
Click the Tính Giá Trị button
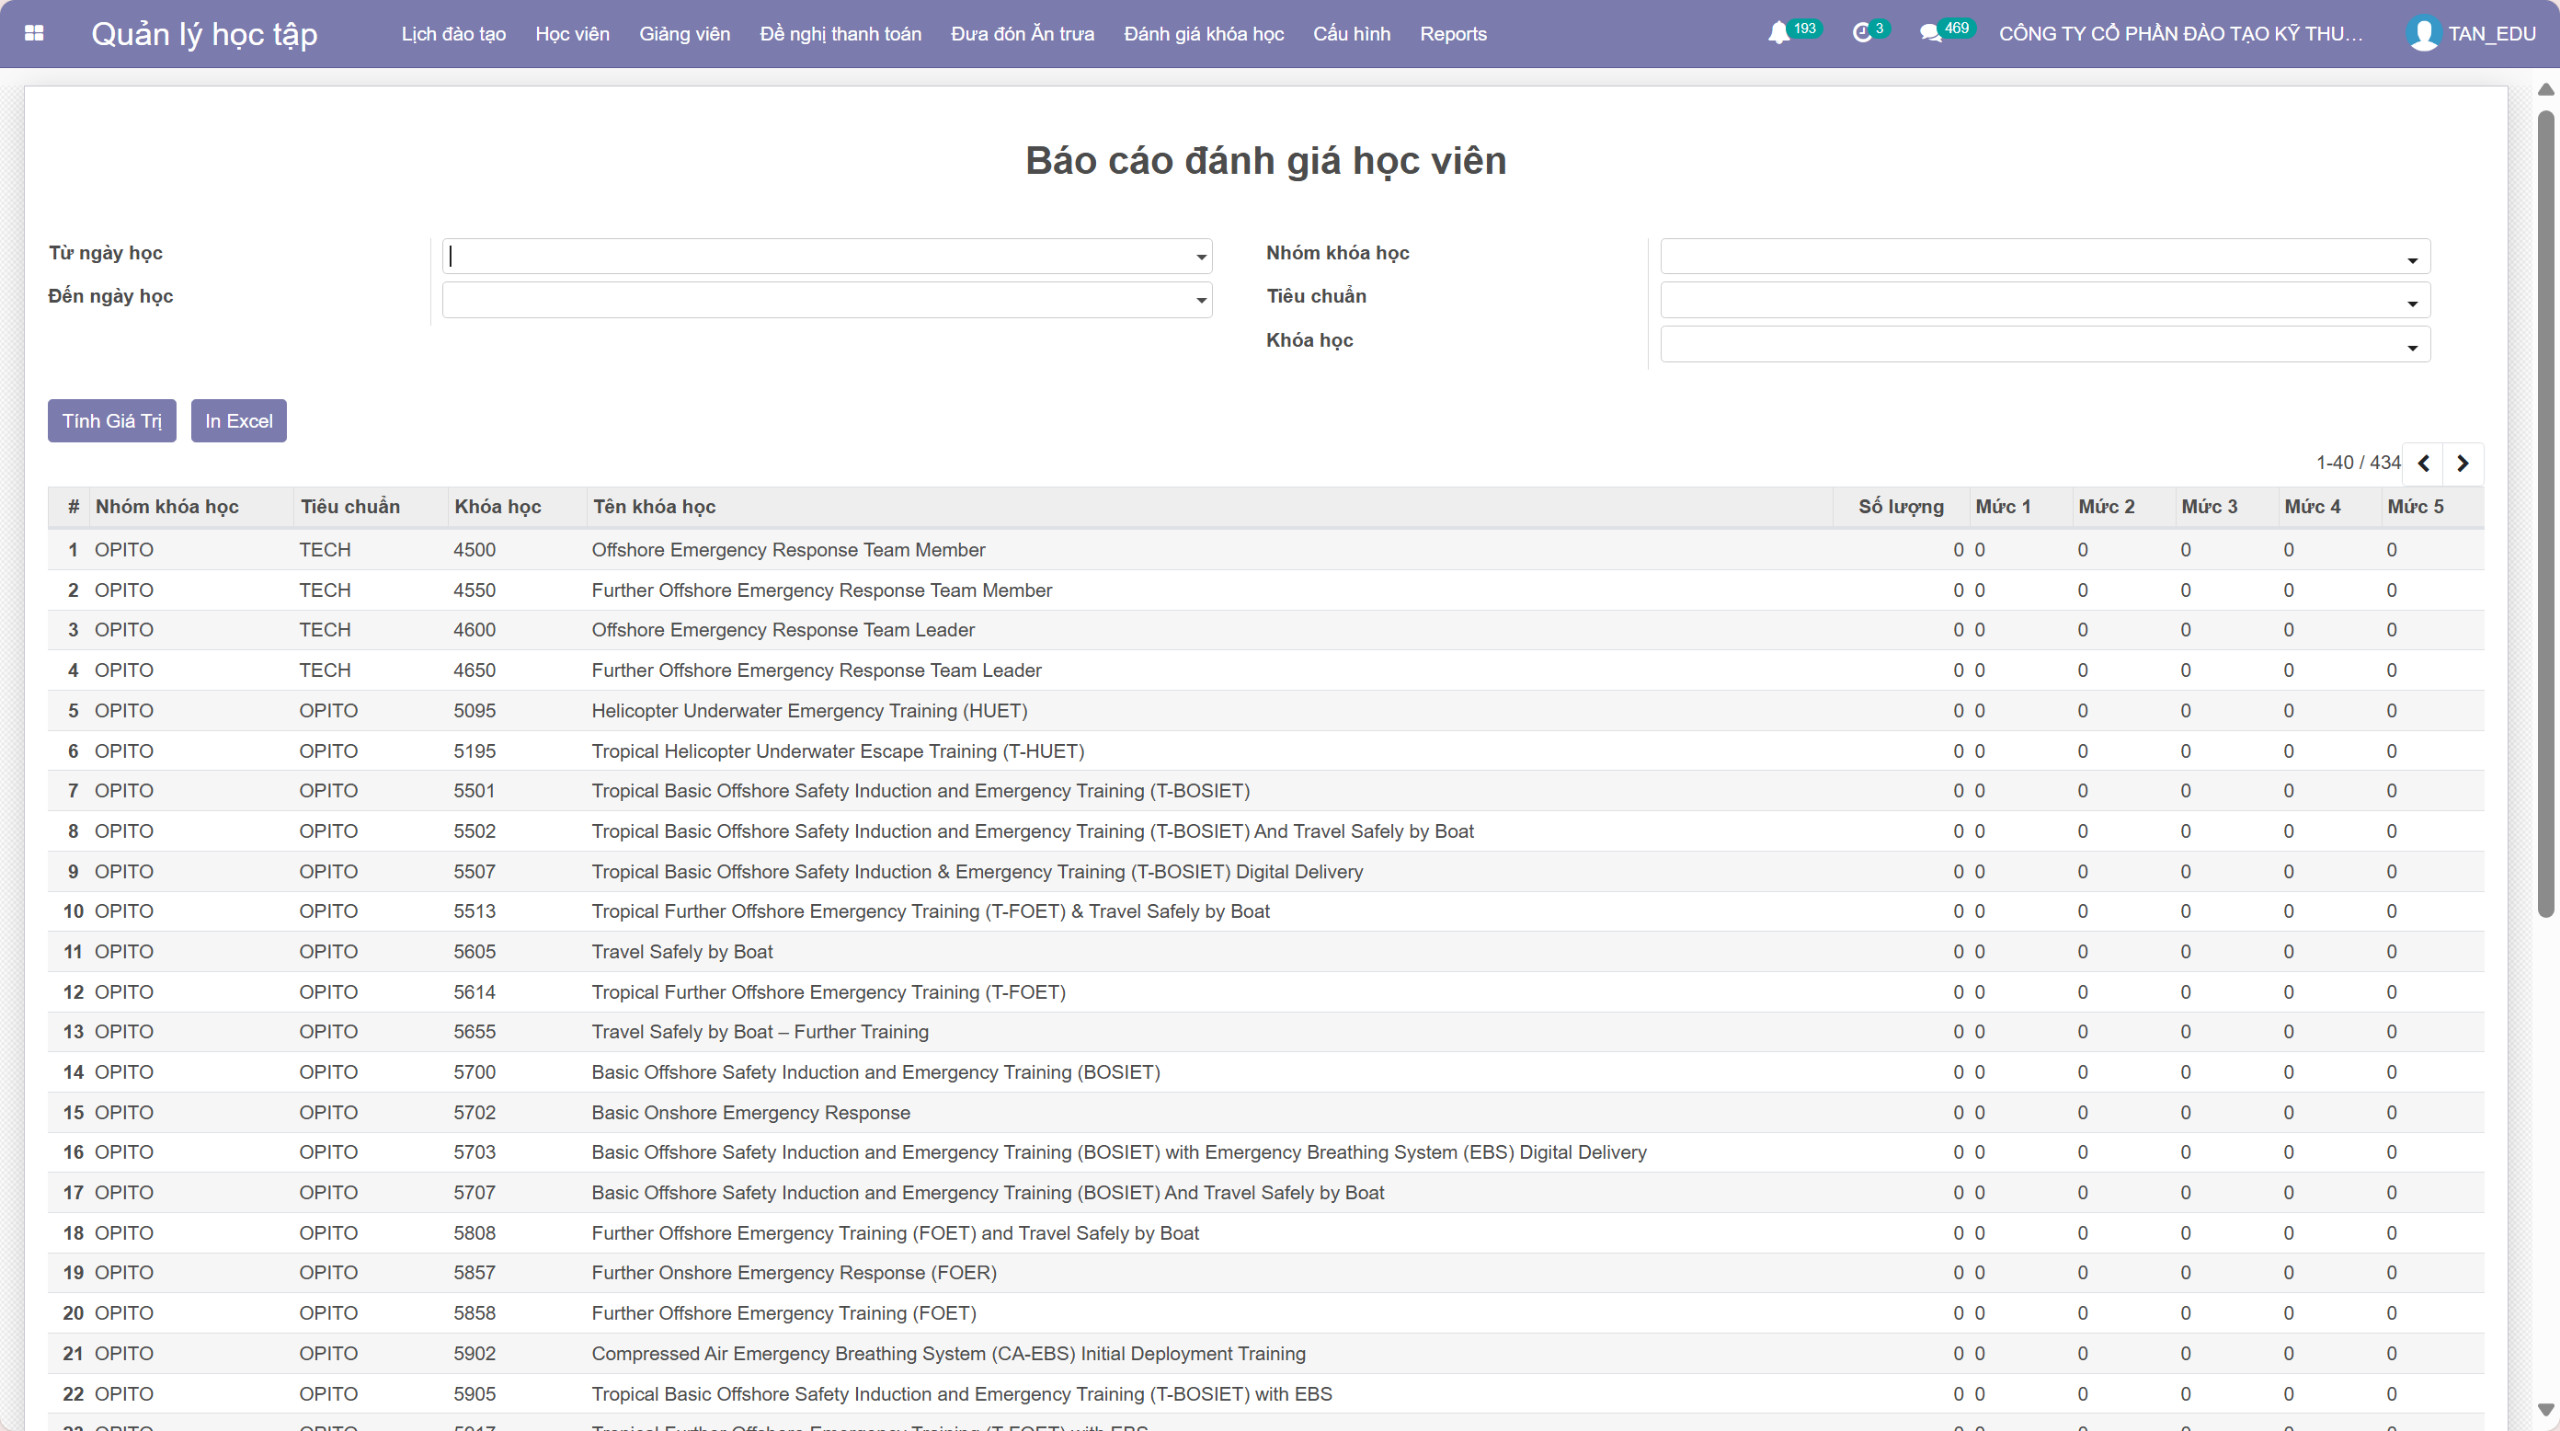coord(112,421)
